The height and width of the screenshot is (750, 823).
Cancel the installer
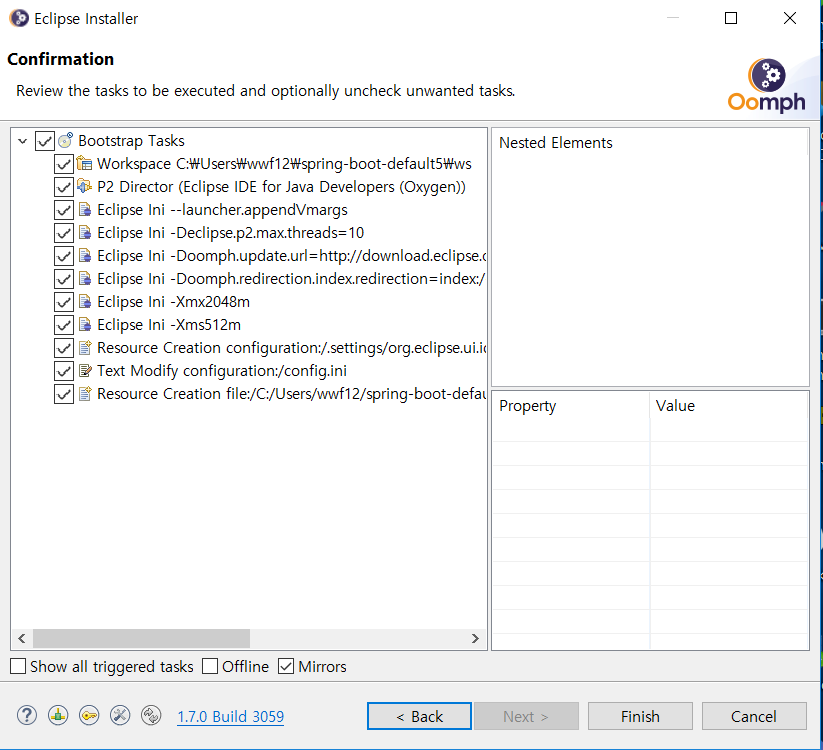(x=754, y=716)
